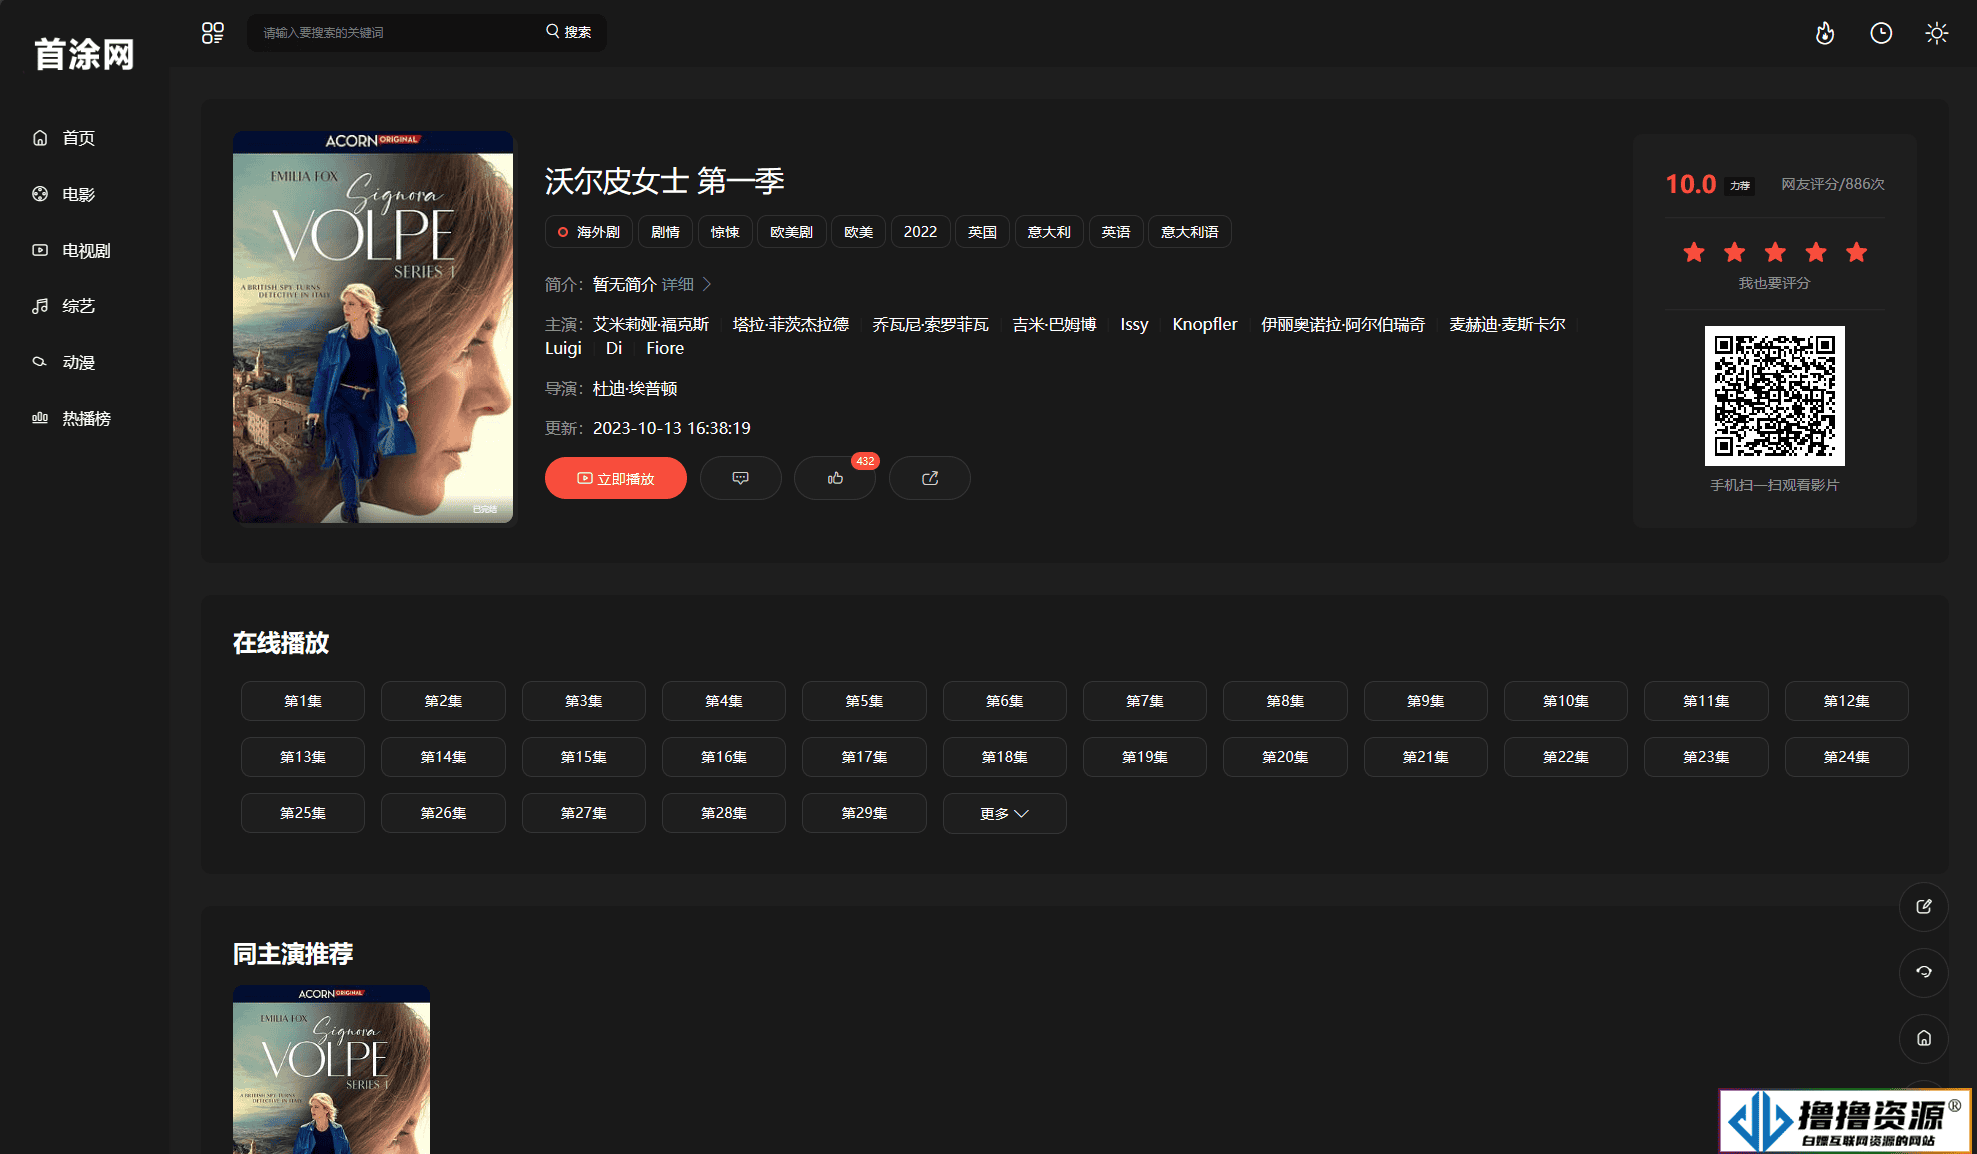Image resolution: width=1977 pixels, height=1154 pixels.
Task: Click the 首涂网 site logo
Action: (x=84, y=54)
